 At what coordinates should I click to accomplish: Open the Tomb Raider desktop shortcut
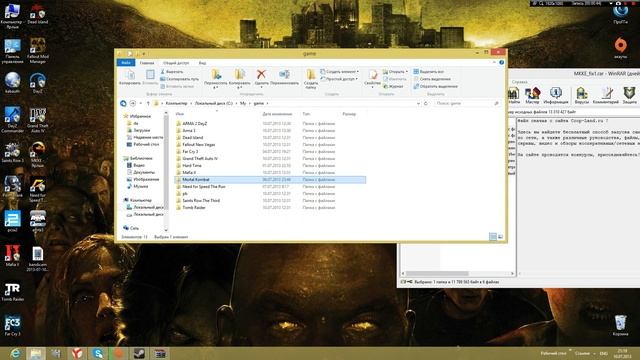[12, 292]
